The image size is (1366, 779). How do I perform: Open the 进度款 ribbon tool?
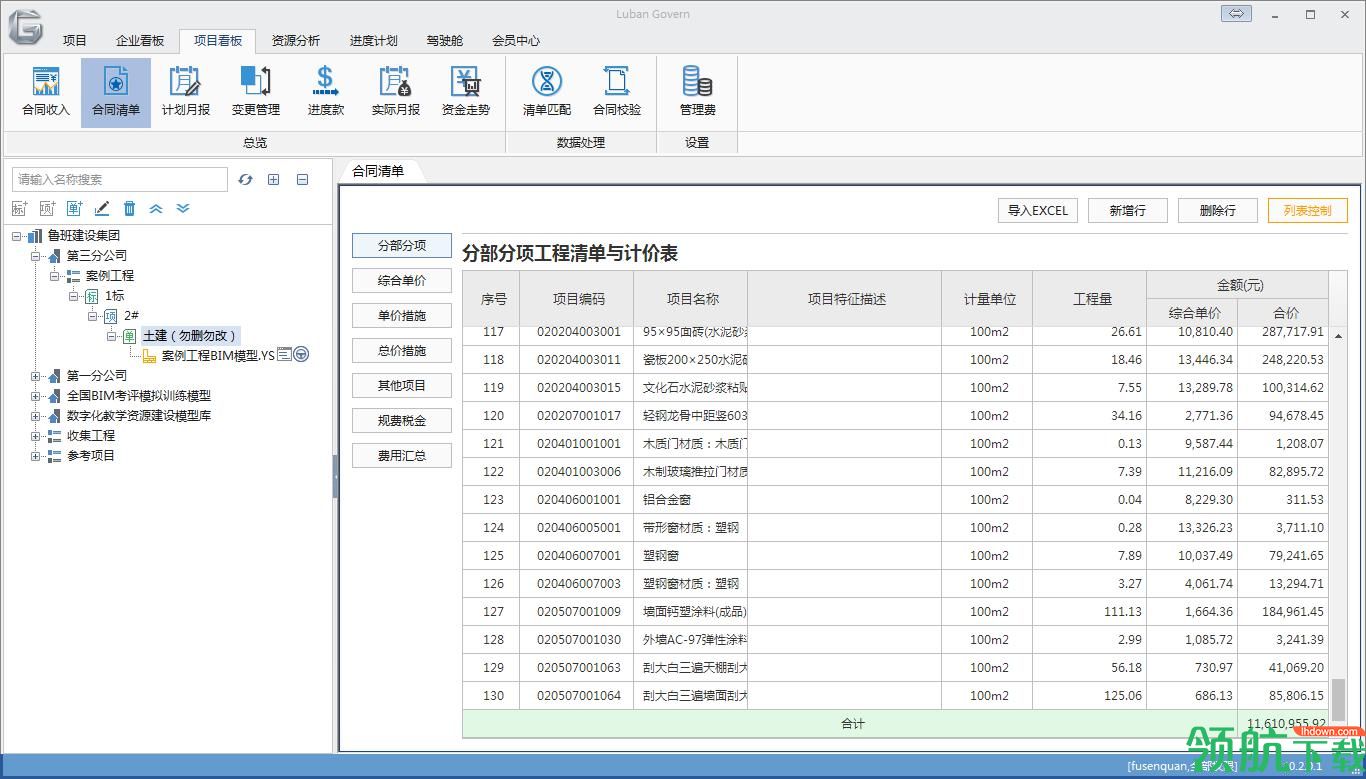point(326,92)
